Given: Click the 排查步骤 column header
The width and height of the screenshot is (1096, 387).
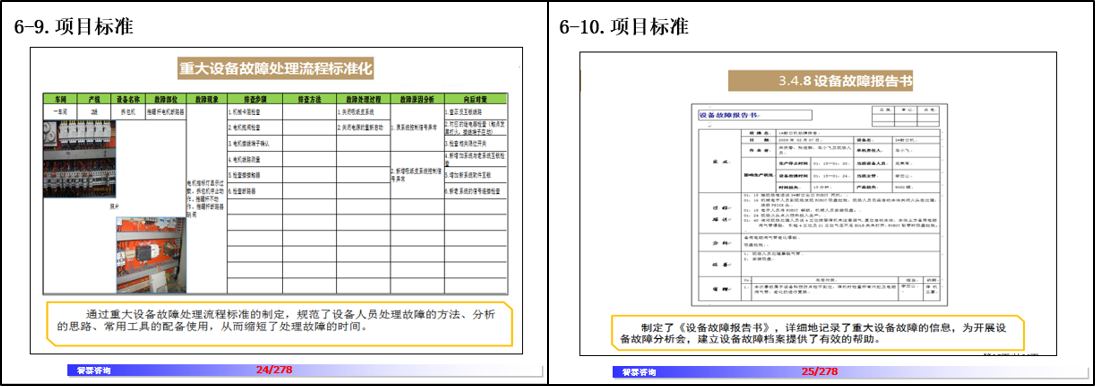Looking at the screenshot, I should click(x=254, y=98).
